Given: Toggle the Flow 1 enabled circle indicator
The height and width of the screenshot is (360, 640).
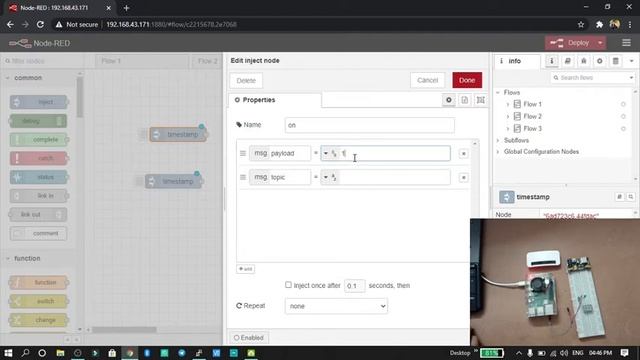Looking at the screenshot, I should [x=623, y=104].
